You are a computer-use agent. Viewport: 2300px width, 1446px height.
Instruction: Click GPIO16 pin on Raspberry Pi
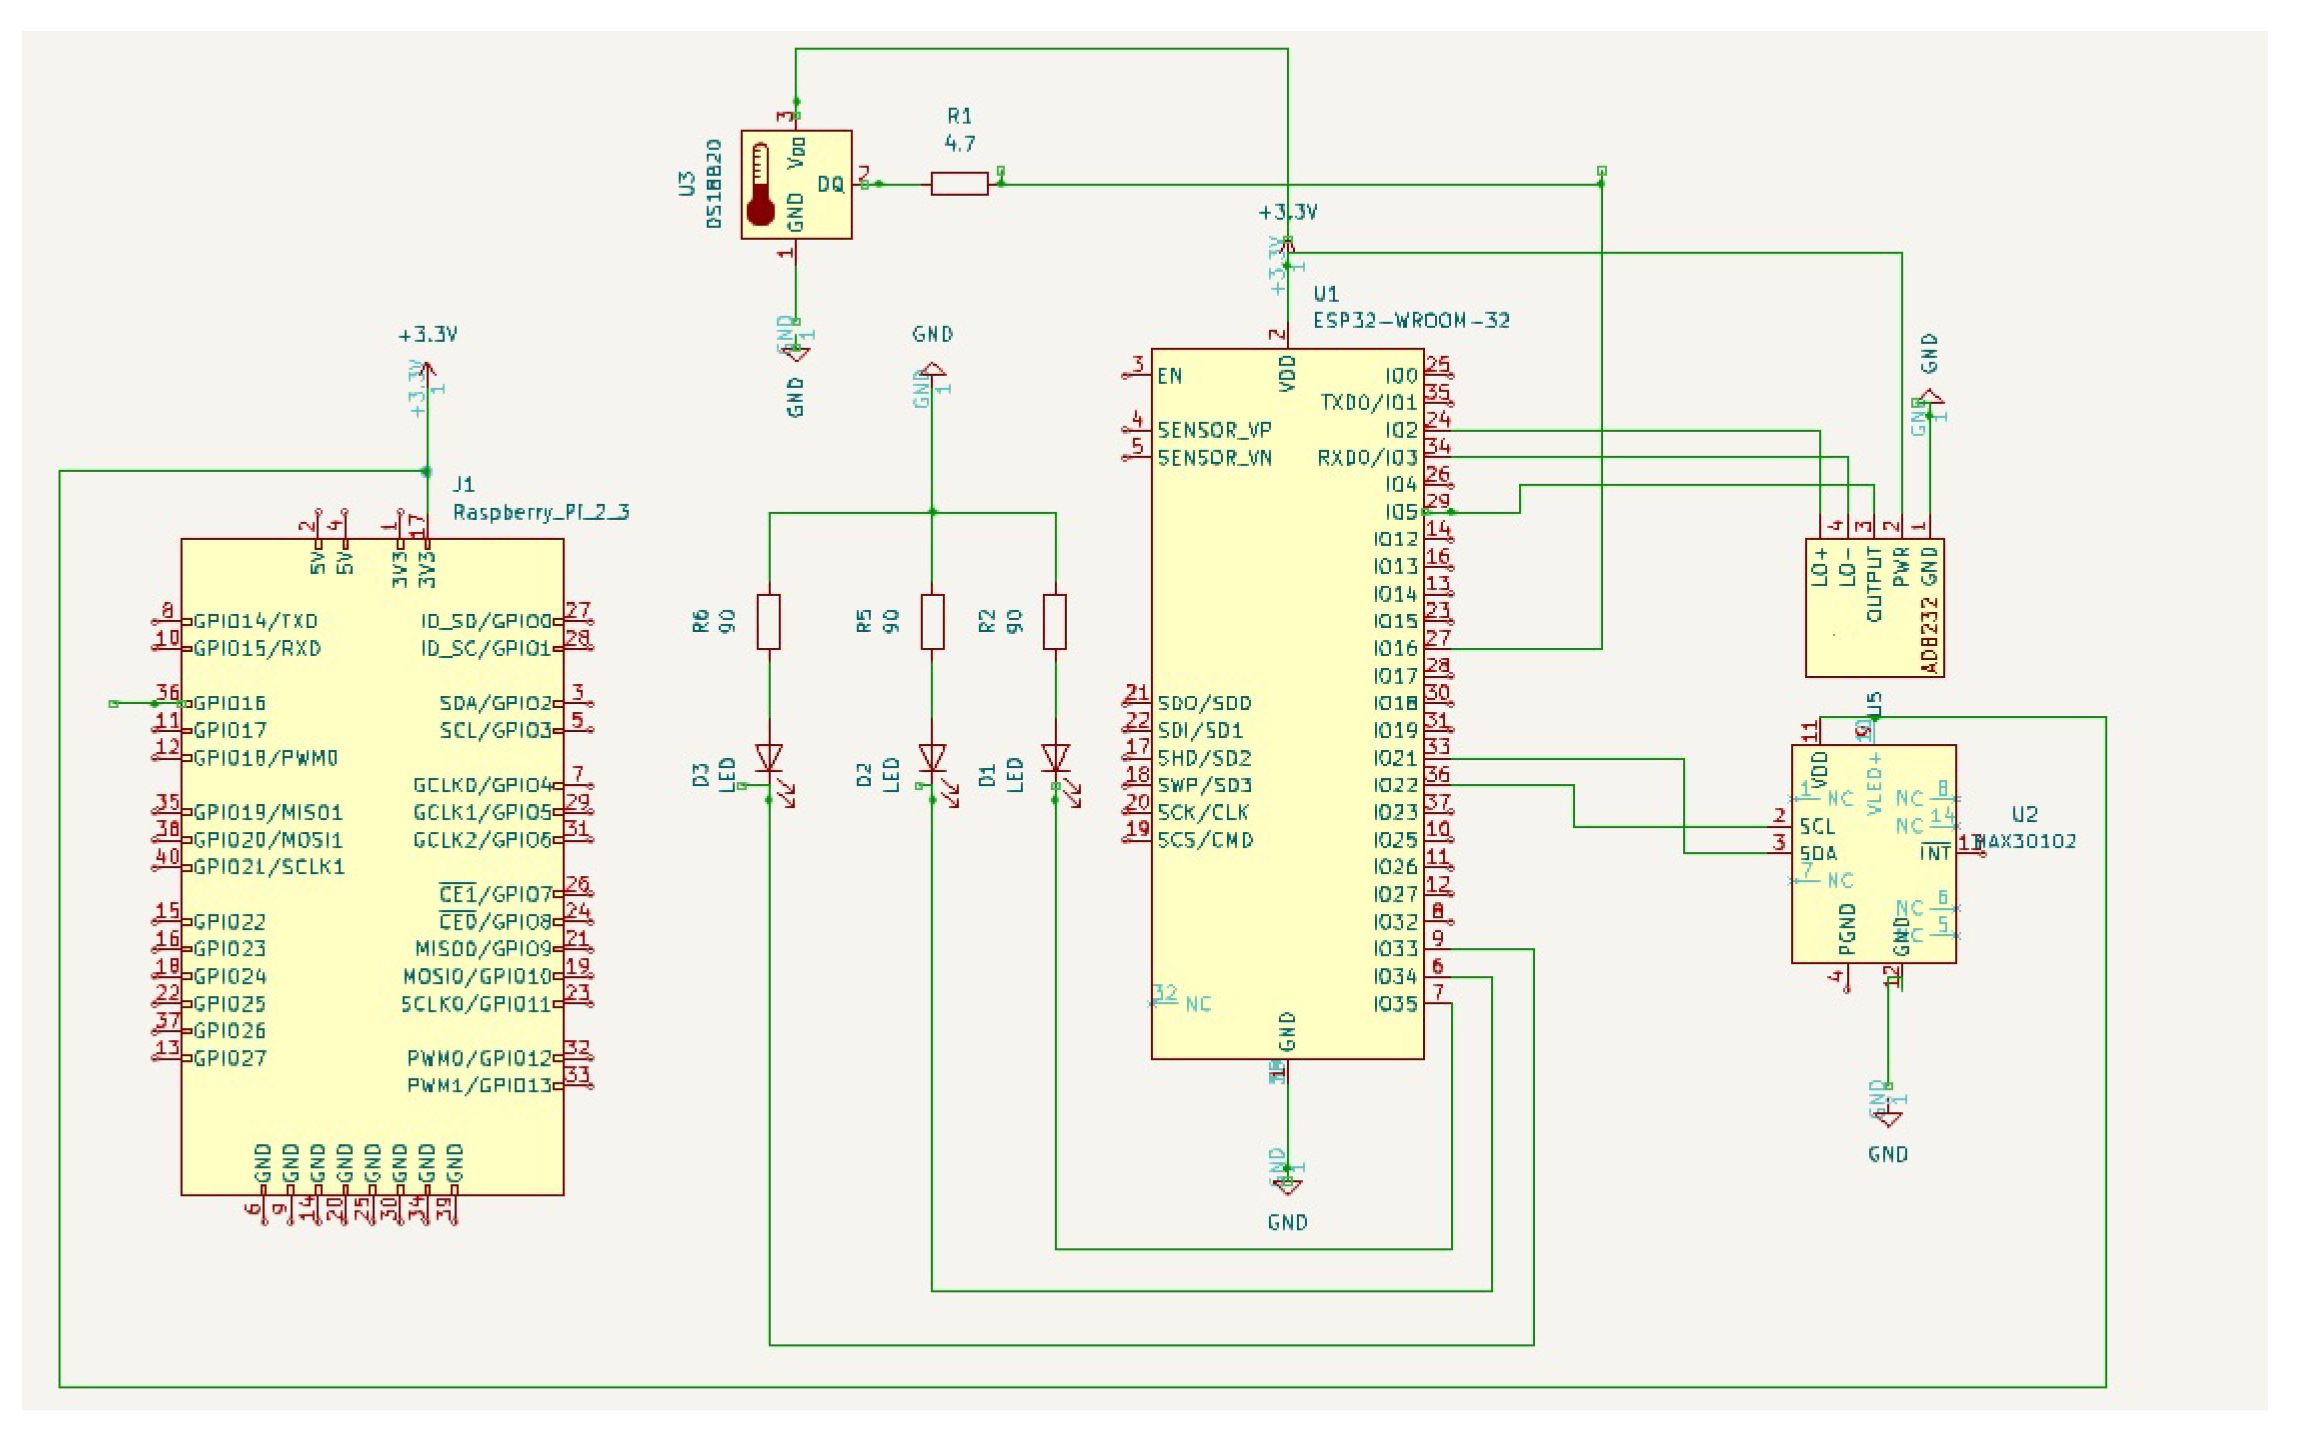(229, 703)
